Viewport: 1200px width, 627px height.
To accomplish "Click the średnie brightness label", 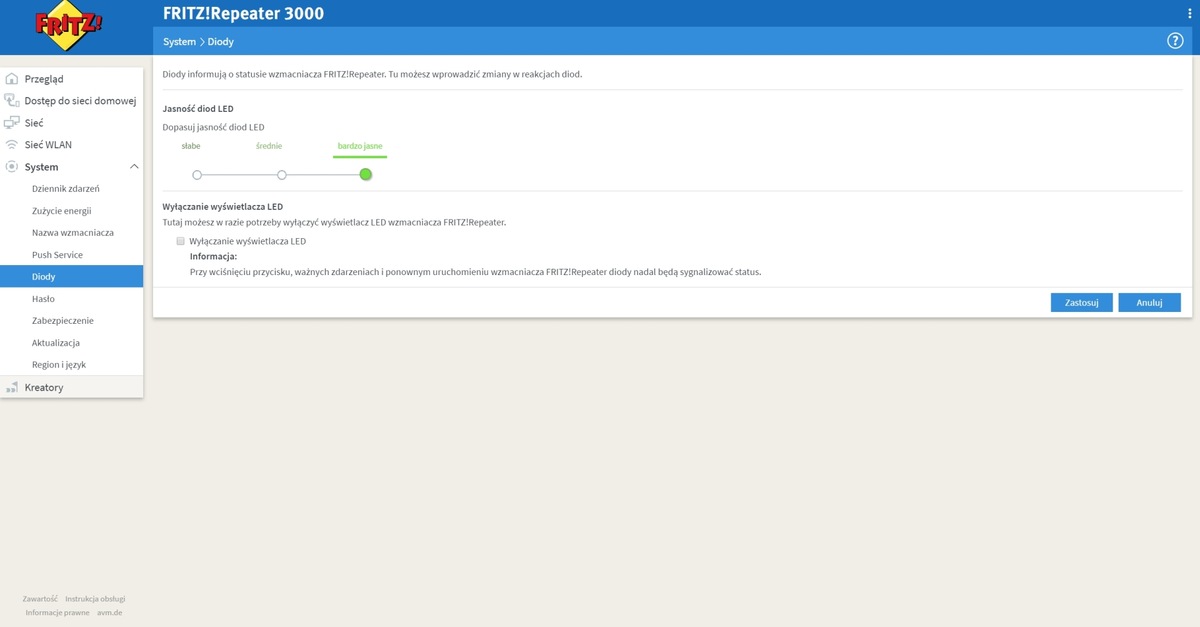I will point(269,146).
